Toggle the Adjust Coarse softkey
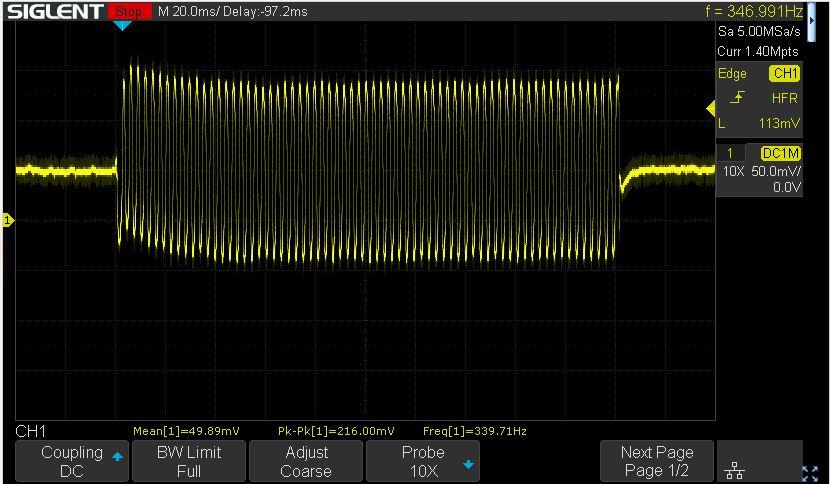This screenshot has width=830, height=484. pos(306,461)
